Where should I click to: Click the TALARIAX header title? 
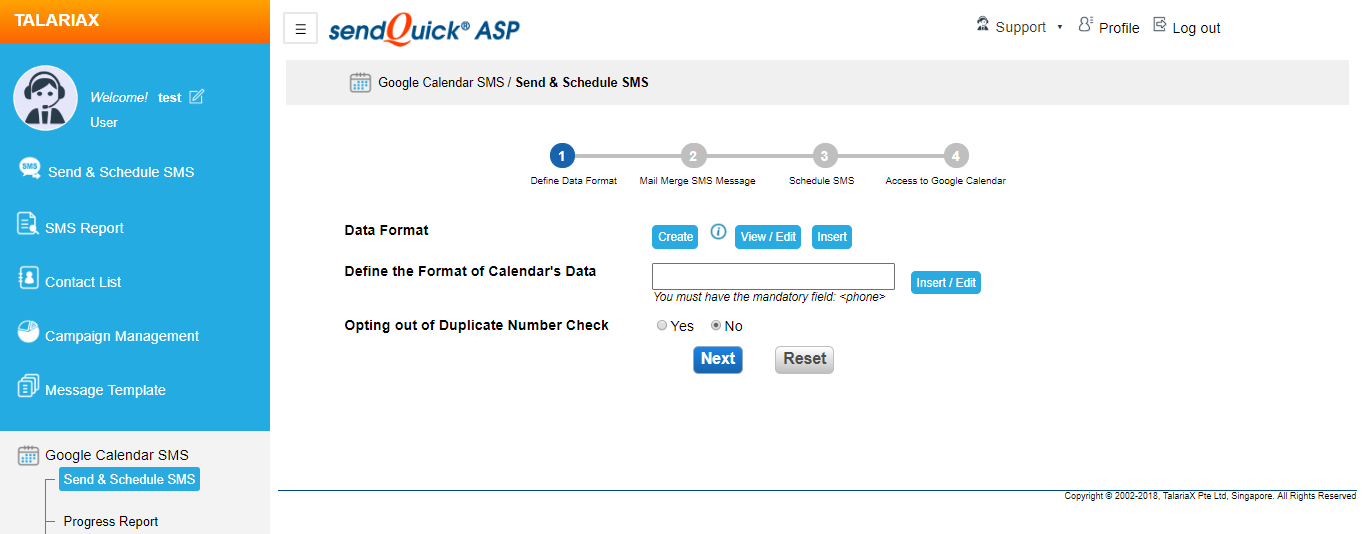coord(57,20)
